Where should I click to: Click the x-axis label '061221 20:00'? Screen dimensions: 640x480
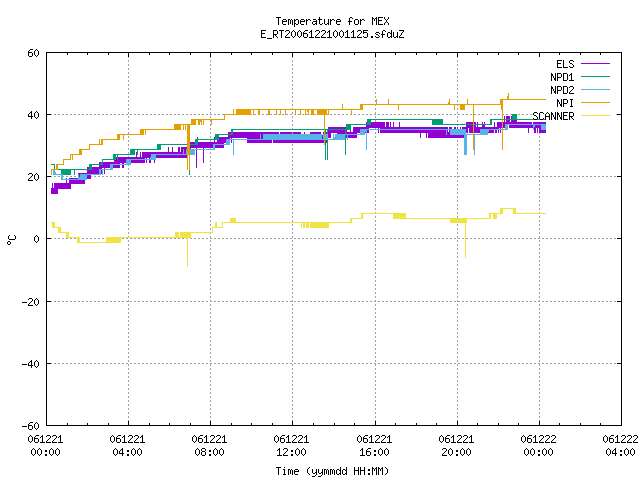(456, 446)
